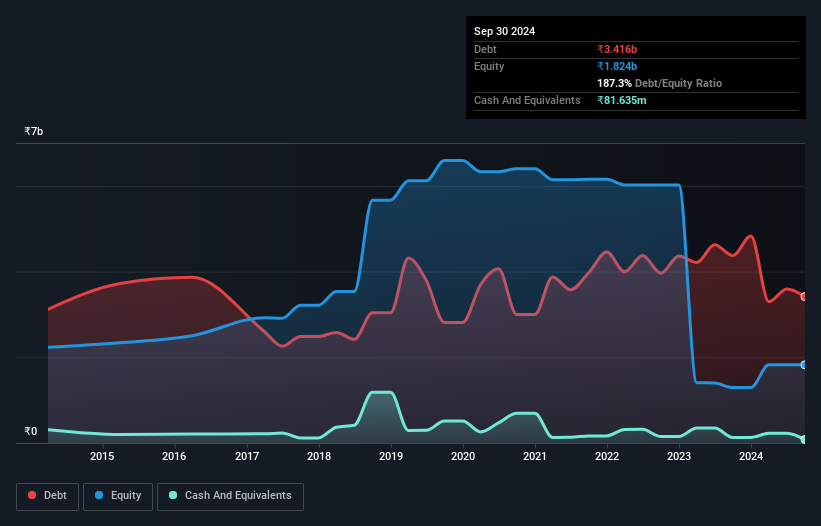The height and width of the screenshot is (526, 821).
Task: Click the 2016 x-axis label
Action: [x=174, y=456]
